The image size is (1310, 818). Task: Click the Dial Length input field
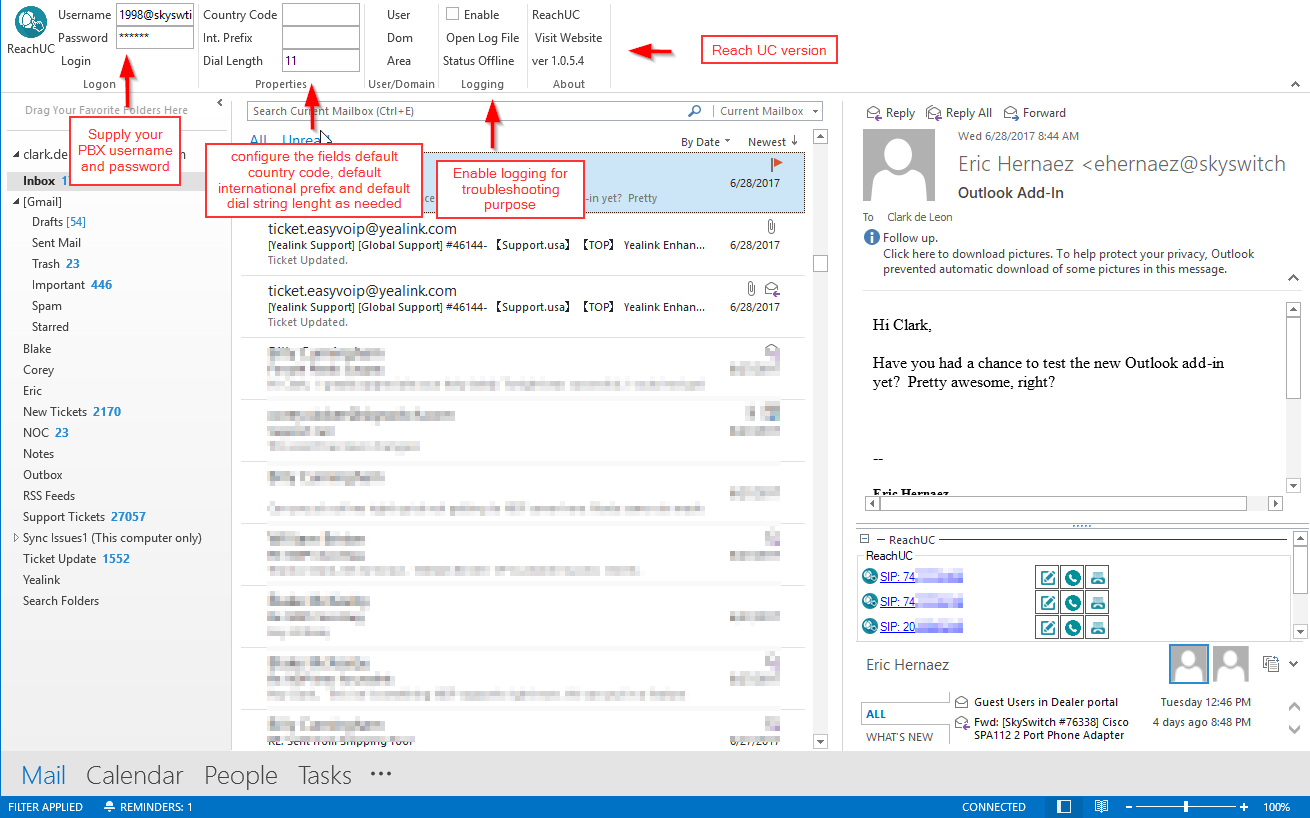[320, 61]
